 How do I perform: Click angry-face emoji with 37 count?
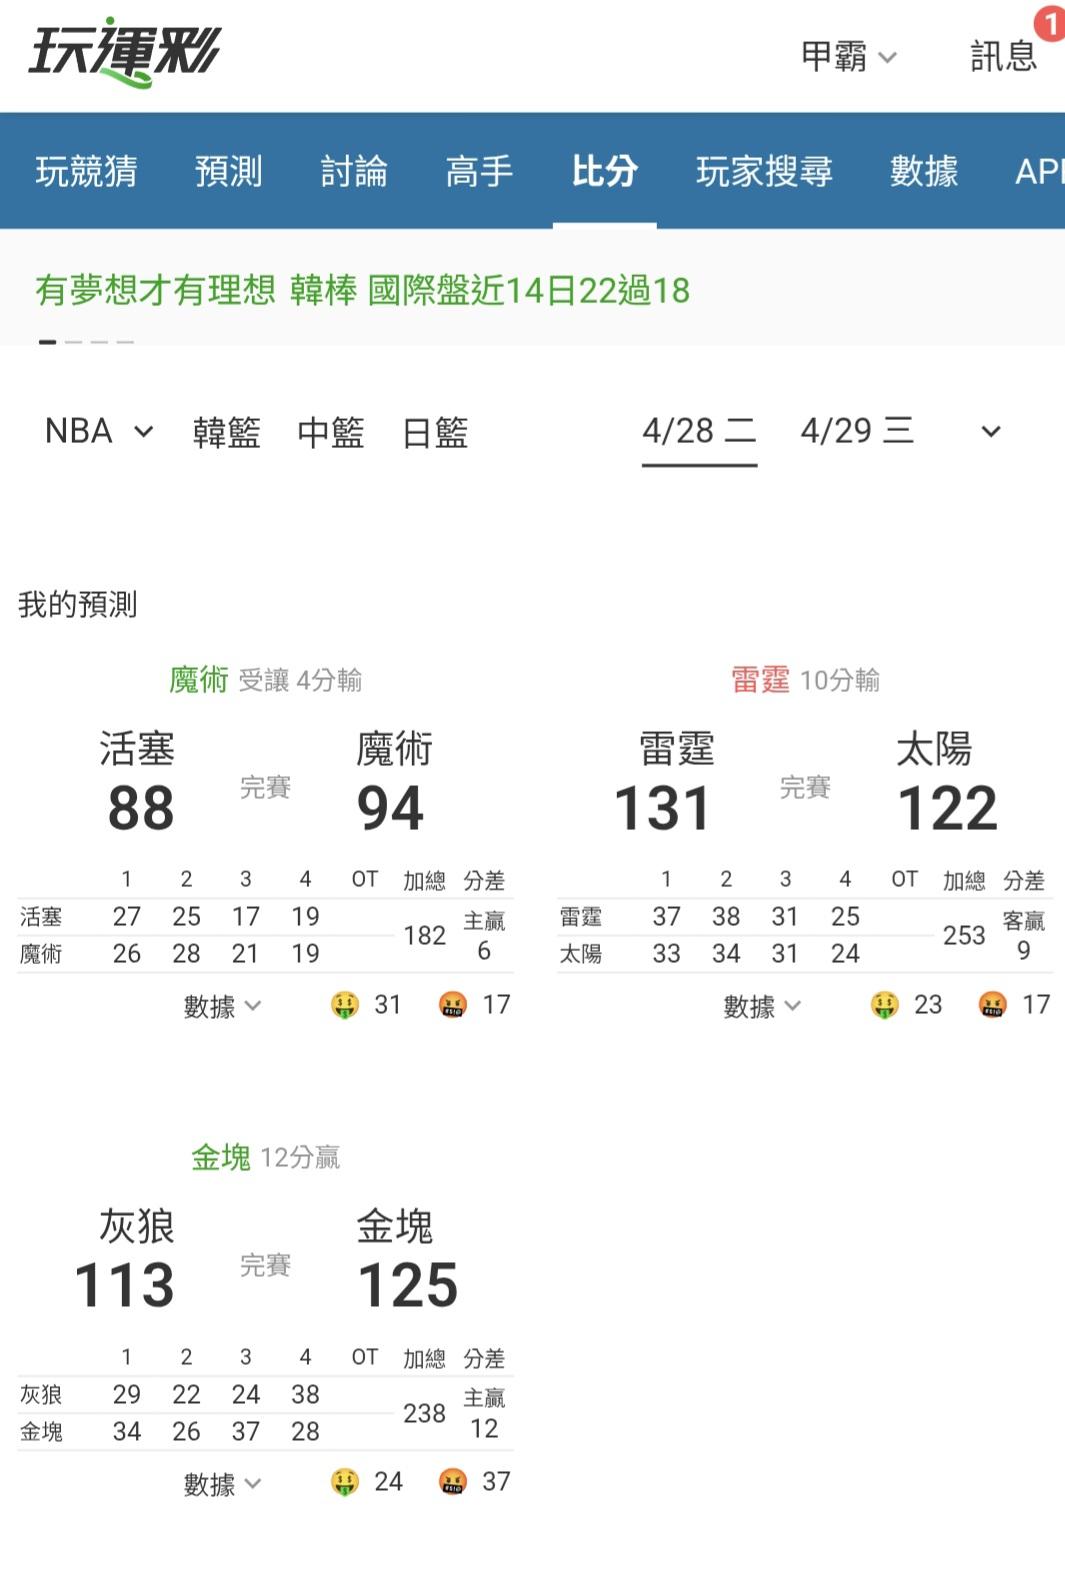(453, 1482)
